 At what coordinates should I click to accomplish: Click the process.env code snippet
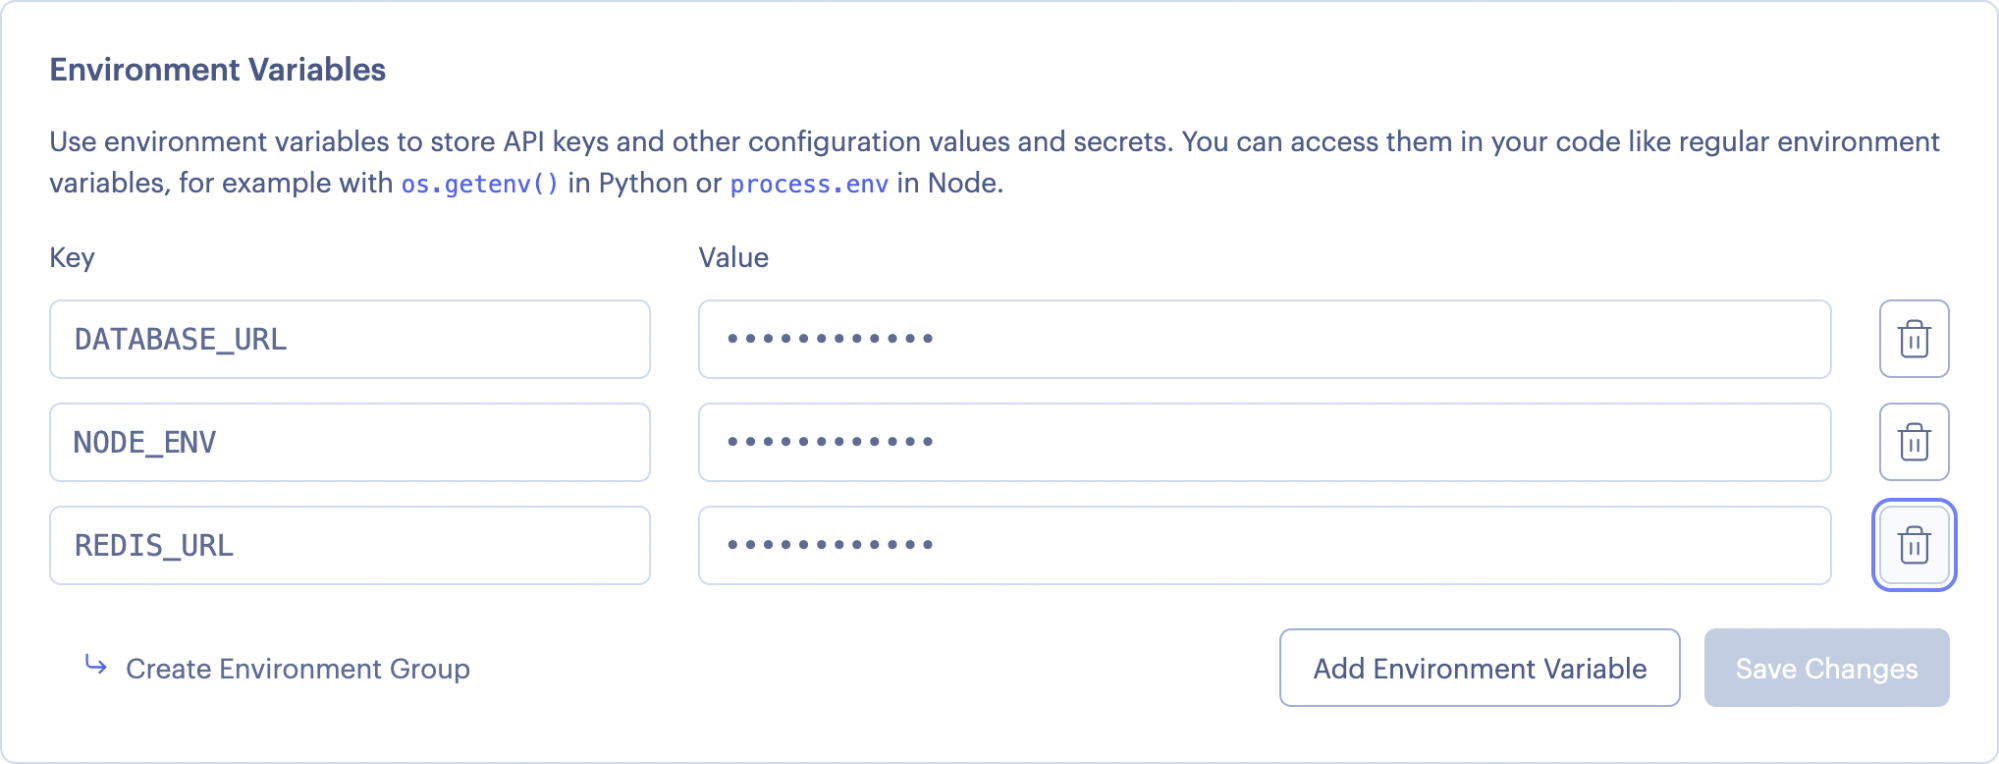(x=808, y=184)
